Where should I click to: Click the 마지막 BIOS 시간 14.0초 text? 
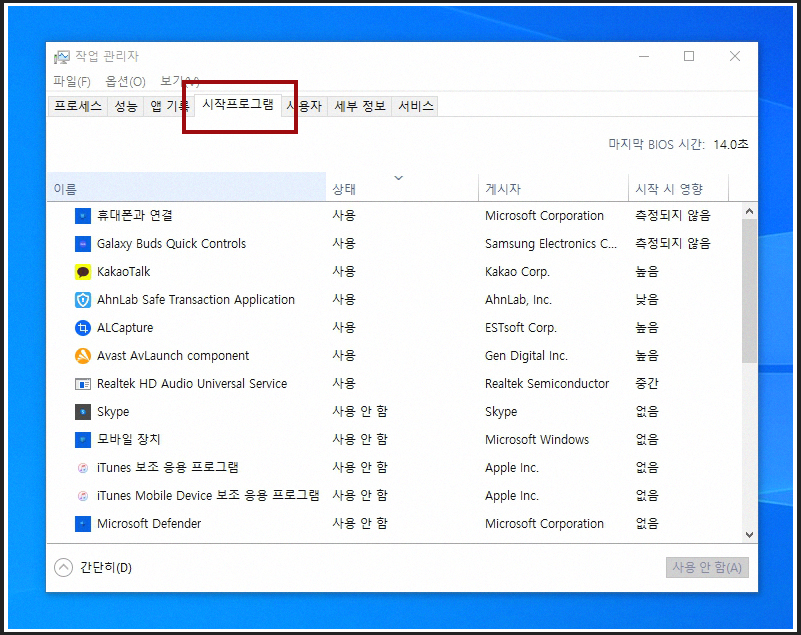click(678, 145)
